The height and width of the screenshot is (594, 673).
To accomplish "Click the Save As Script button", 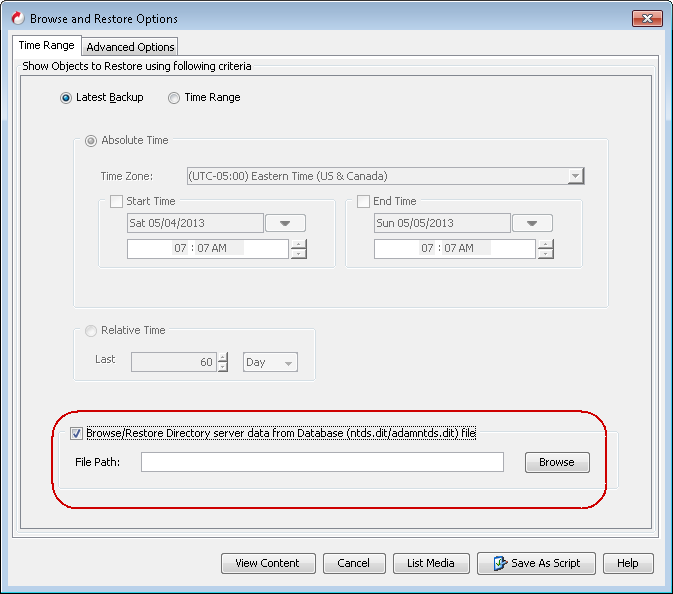I will pyautogui.click(x=536, y=563).
